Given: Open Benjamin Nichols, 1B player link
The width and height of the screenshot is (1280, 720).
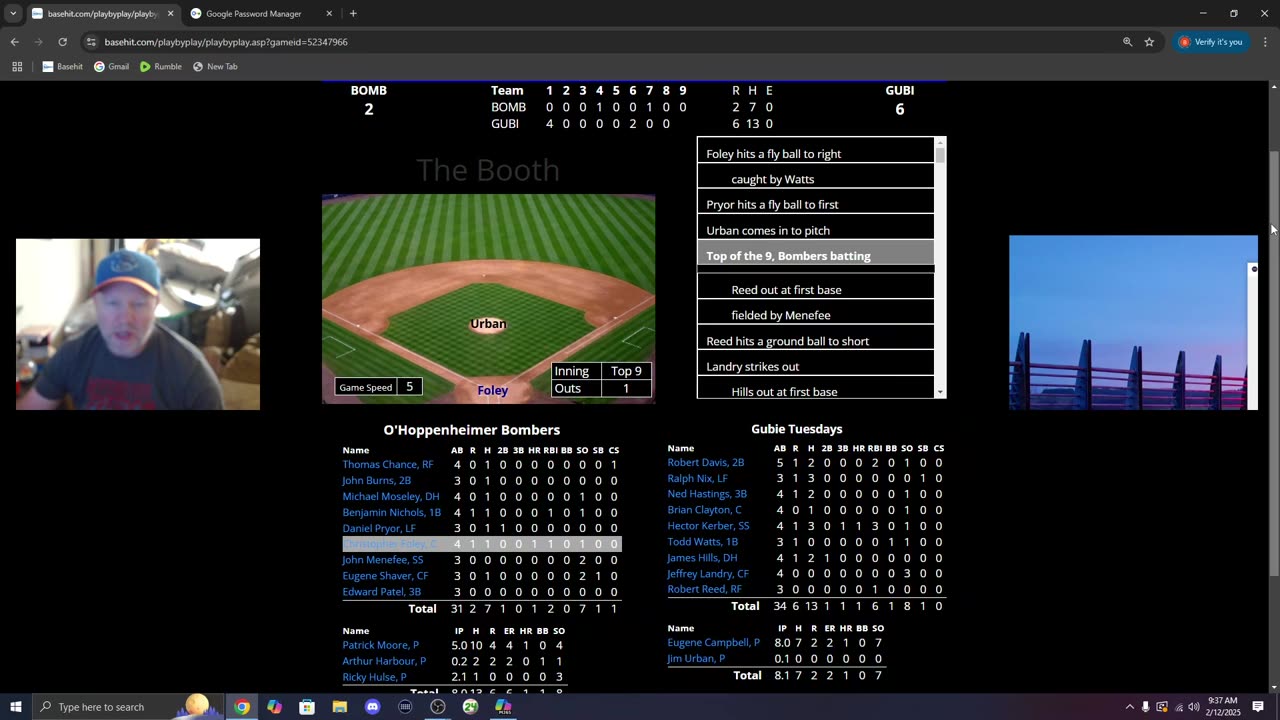Looking at the screenshot, I should (392, 513).
